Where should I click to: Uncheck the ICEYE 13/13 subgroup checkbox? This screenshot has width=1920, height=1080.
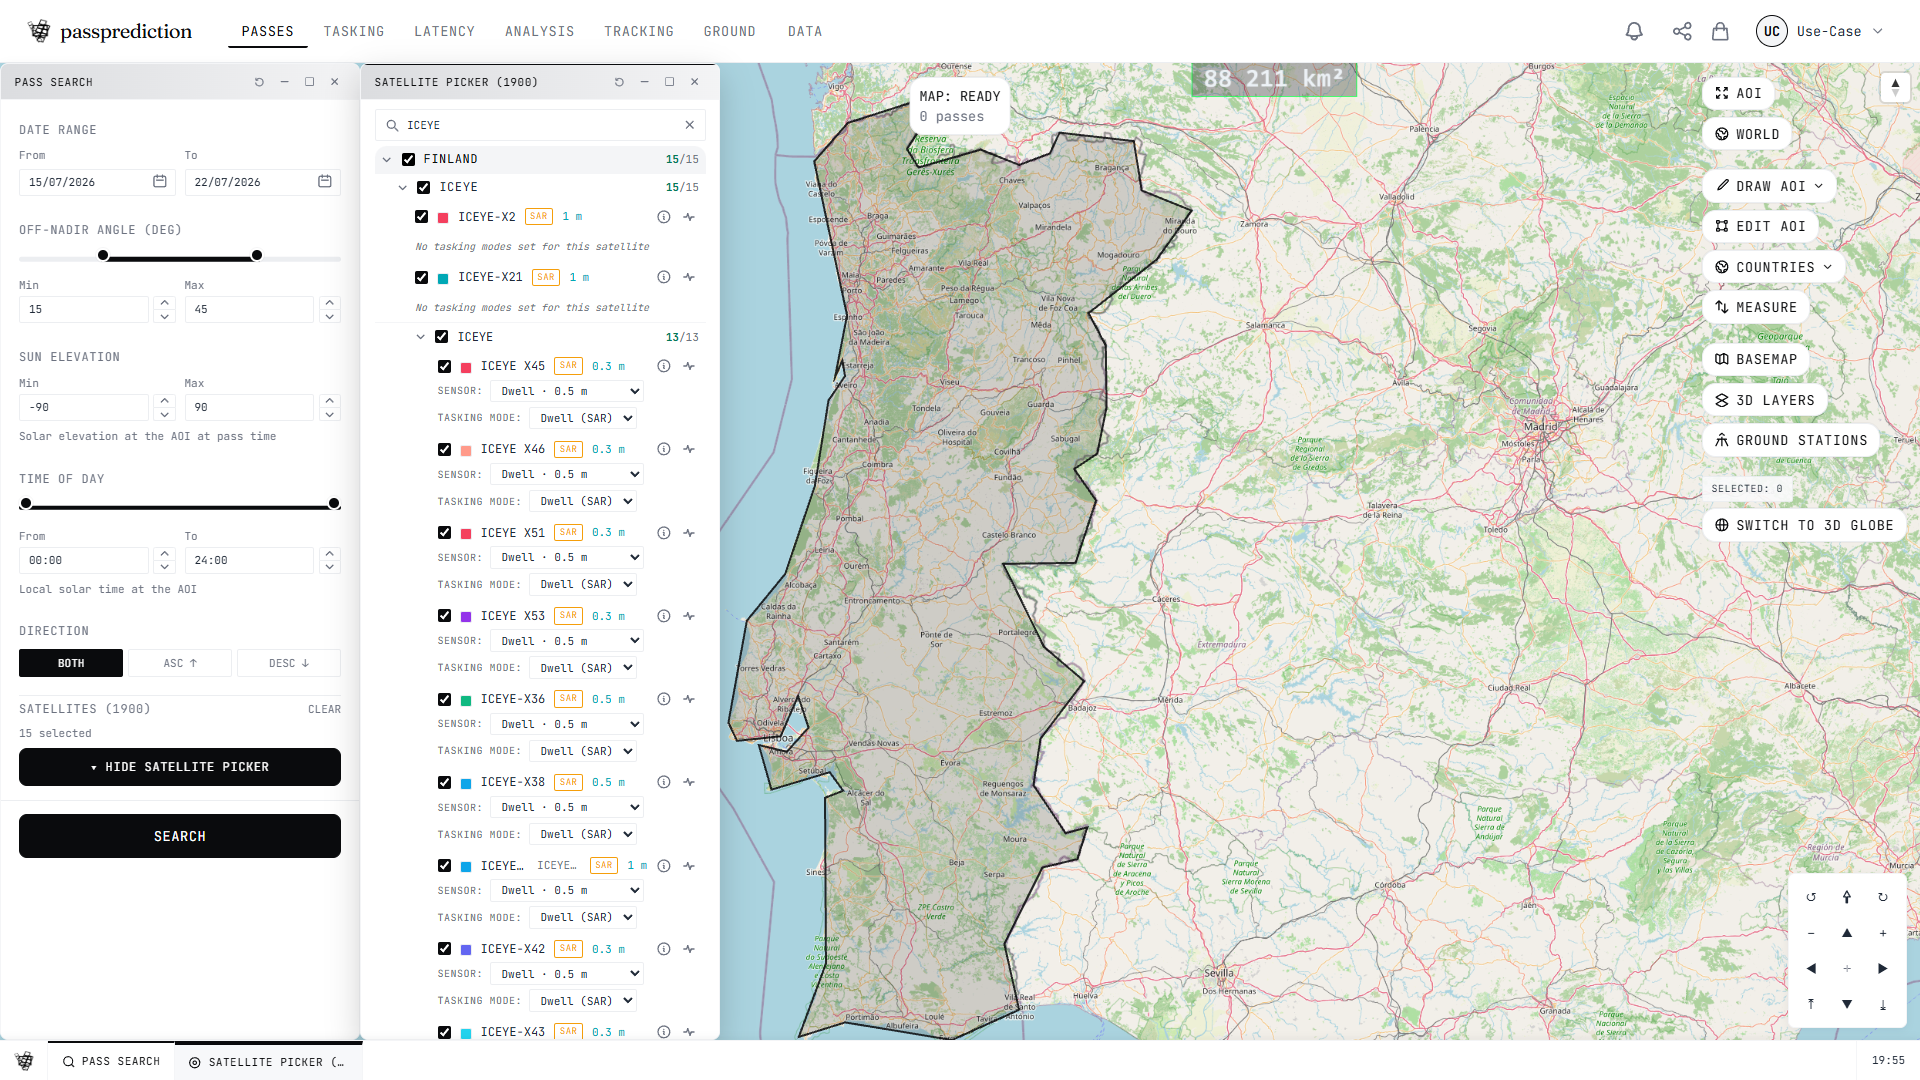441,337
